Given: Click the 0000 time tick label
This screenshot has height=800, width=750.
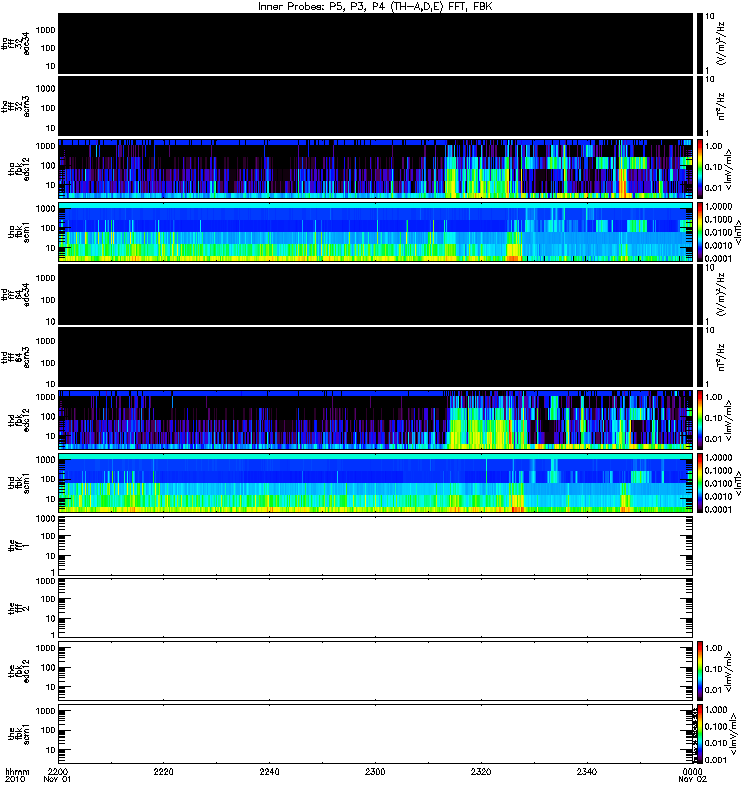Looking at the screenshot, I should (x=692, y=771).
